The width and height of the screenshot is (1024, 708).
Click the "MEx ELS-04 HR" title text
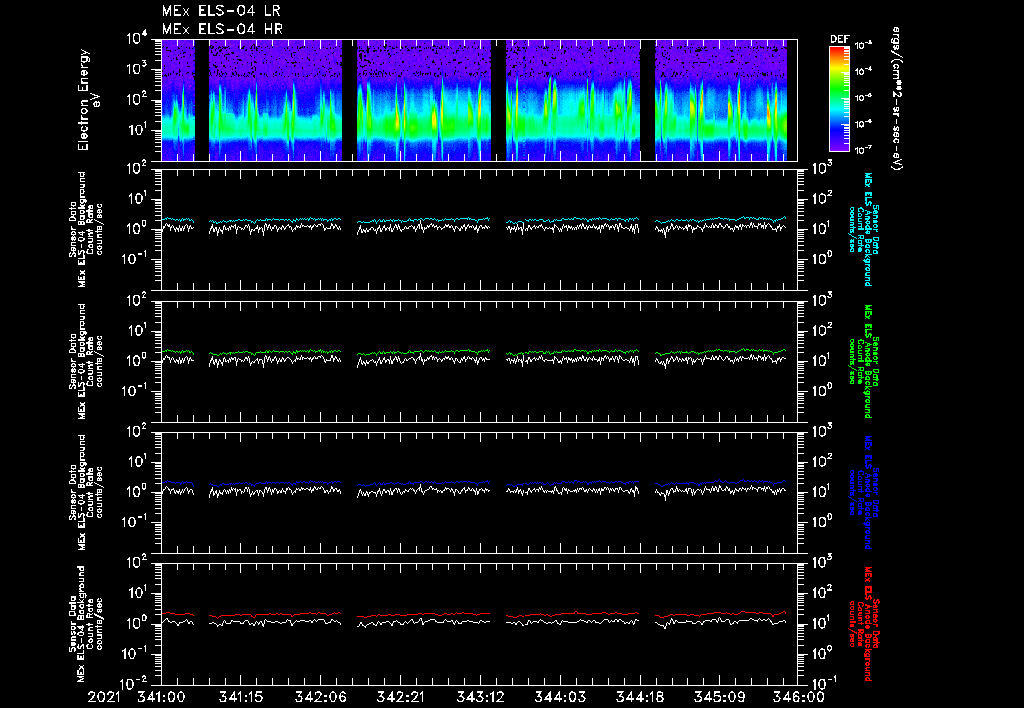pos(222,29)
